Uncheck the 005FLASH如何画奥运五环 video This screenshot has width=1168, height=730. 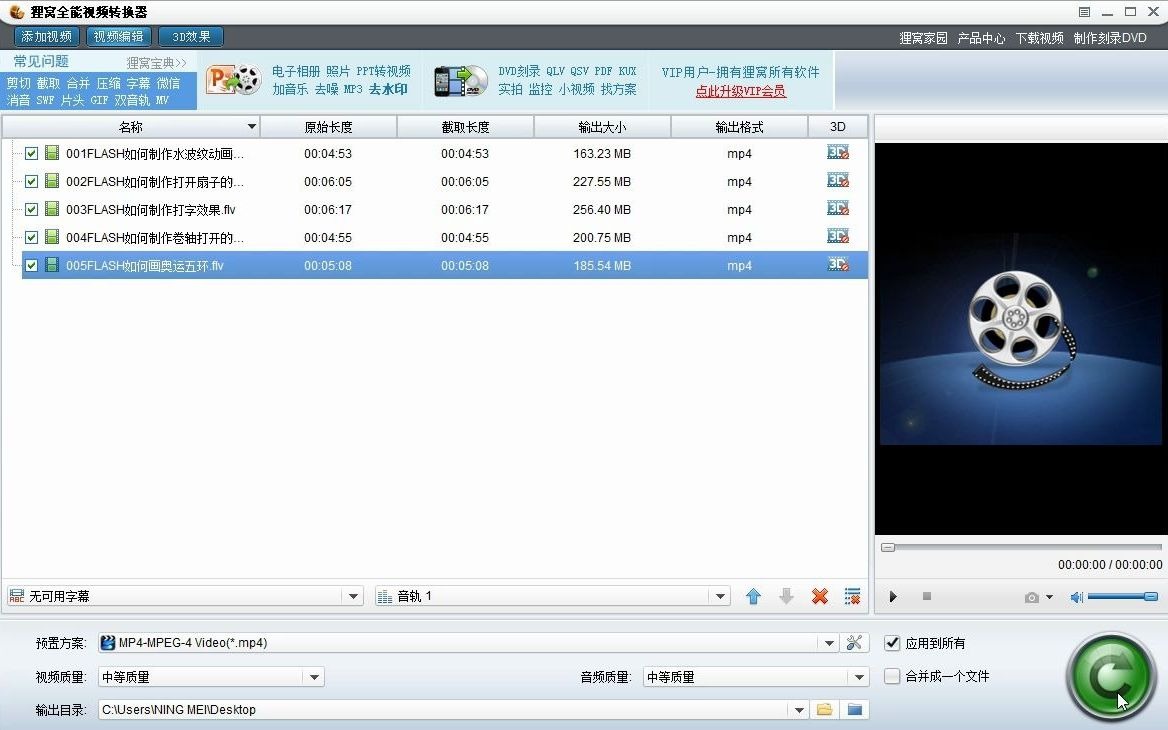coord(31,265)
